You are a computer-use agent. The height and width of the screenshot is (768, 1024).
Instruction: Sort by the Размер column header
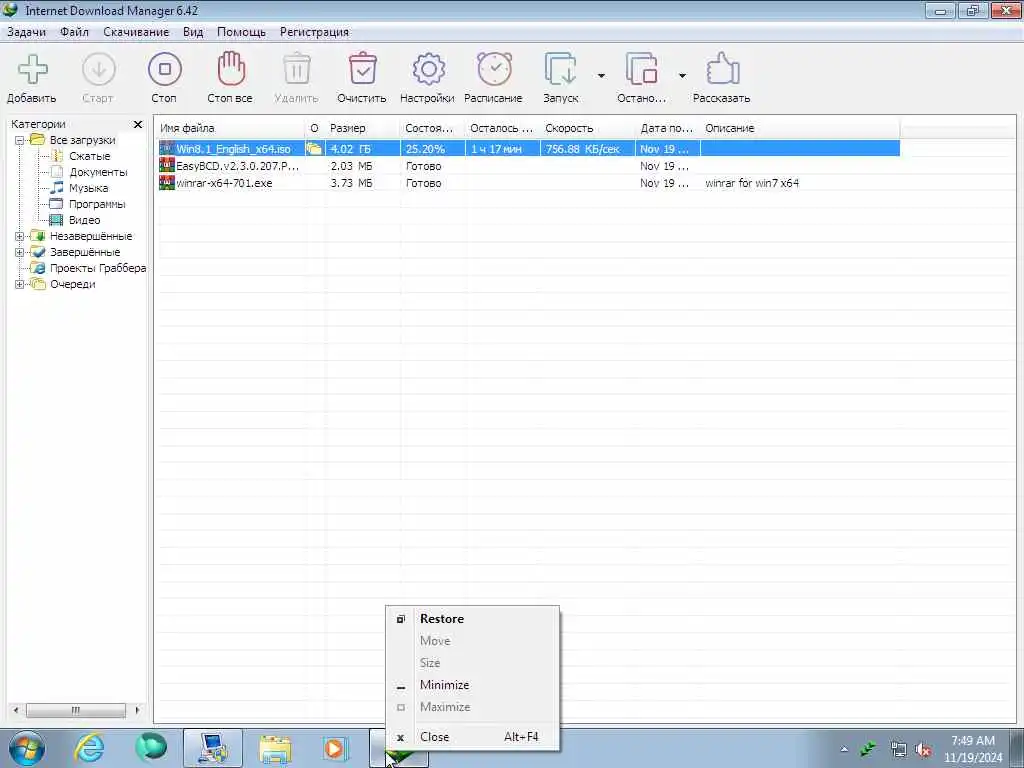(362, 128)
